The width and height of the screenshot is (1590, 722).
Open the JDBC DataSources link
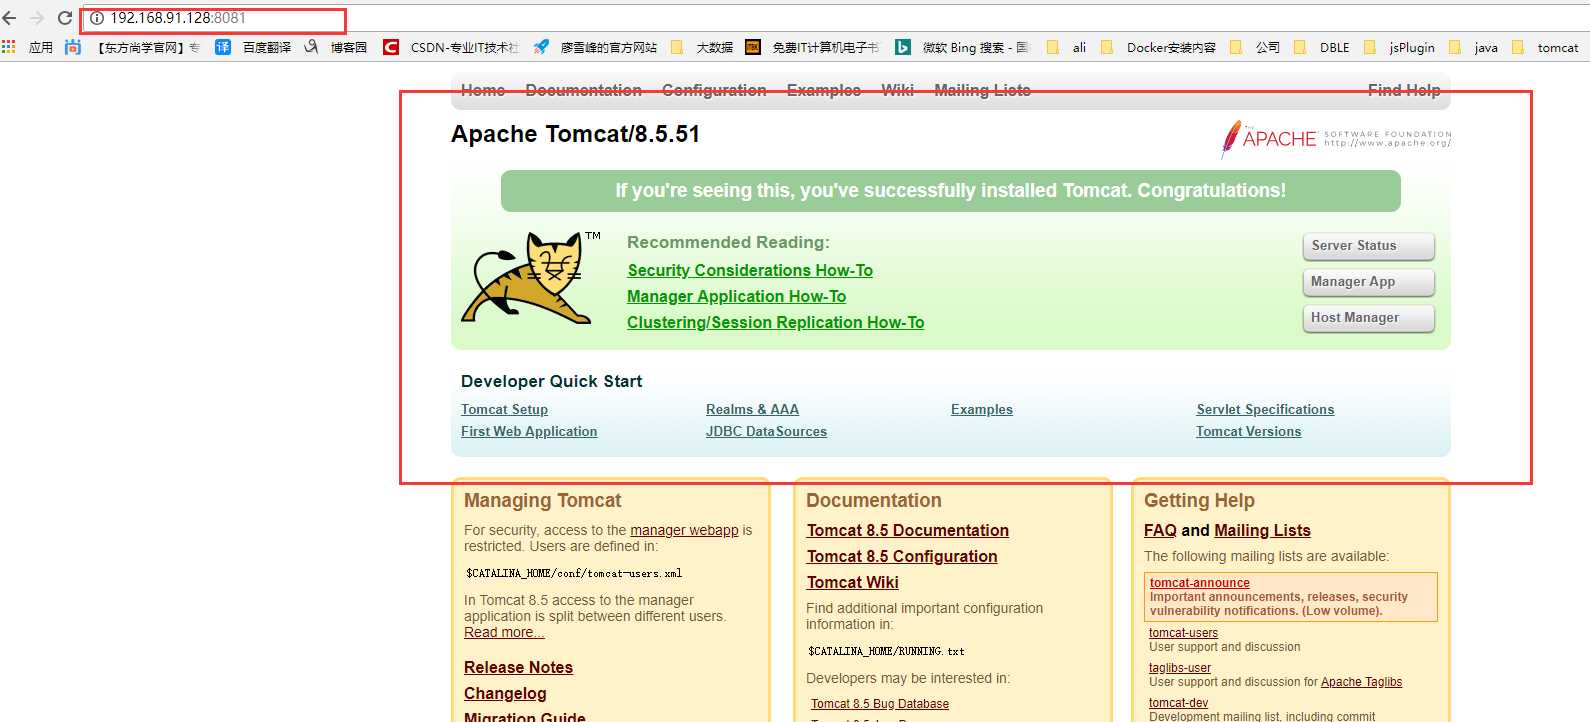point(766,431)
